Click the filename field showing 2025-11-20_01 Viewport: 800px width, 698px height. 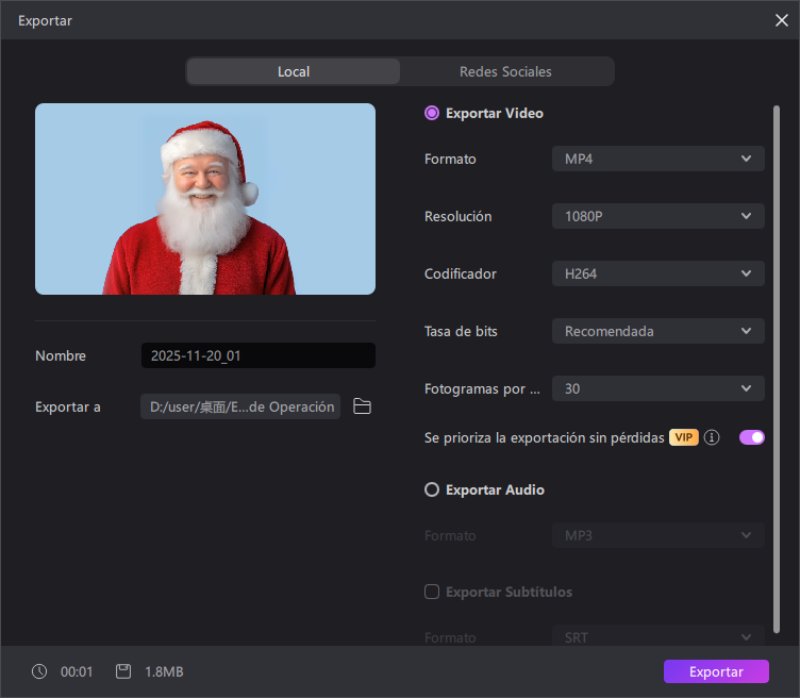[x=257, y=355]
